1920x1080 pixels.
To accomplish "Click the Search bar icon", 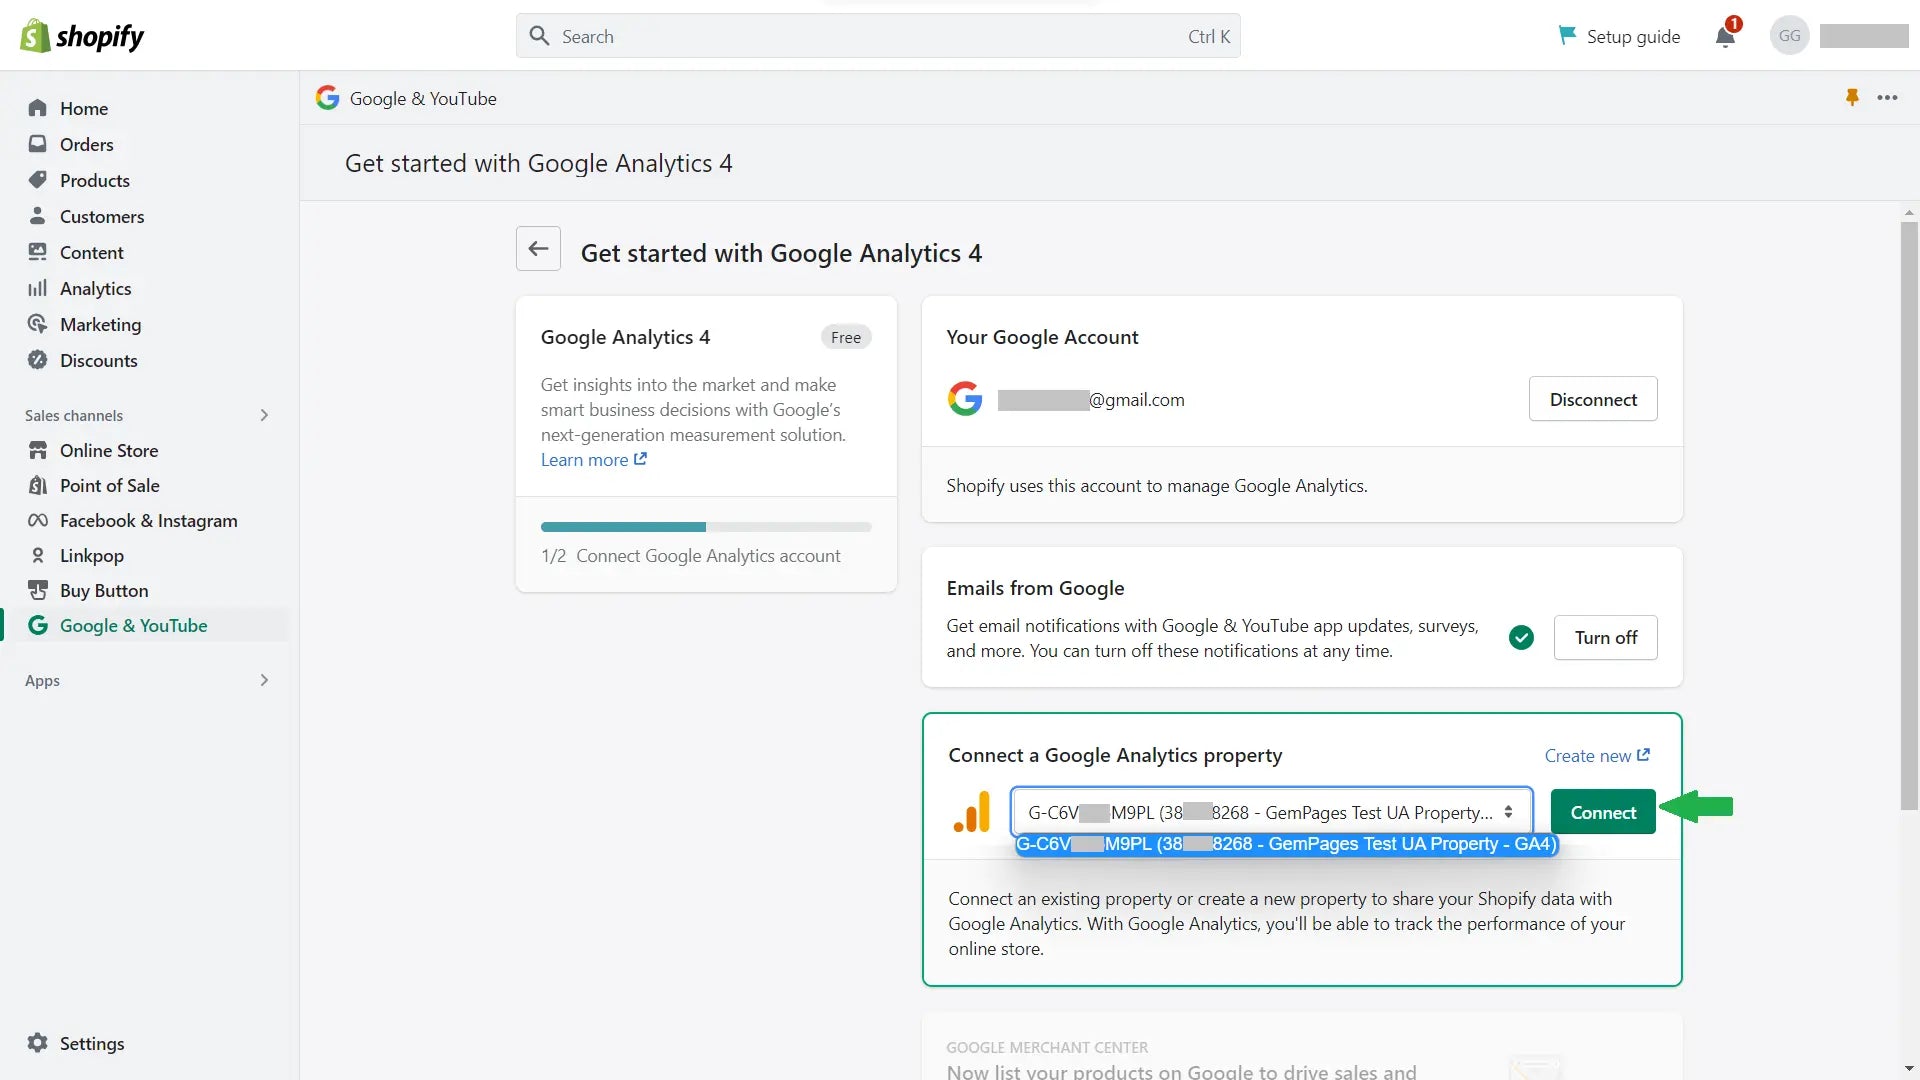I will tap(539, 36).
